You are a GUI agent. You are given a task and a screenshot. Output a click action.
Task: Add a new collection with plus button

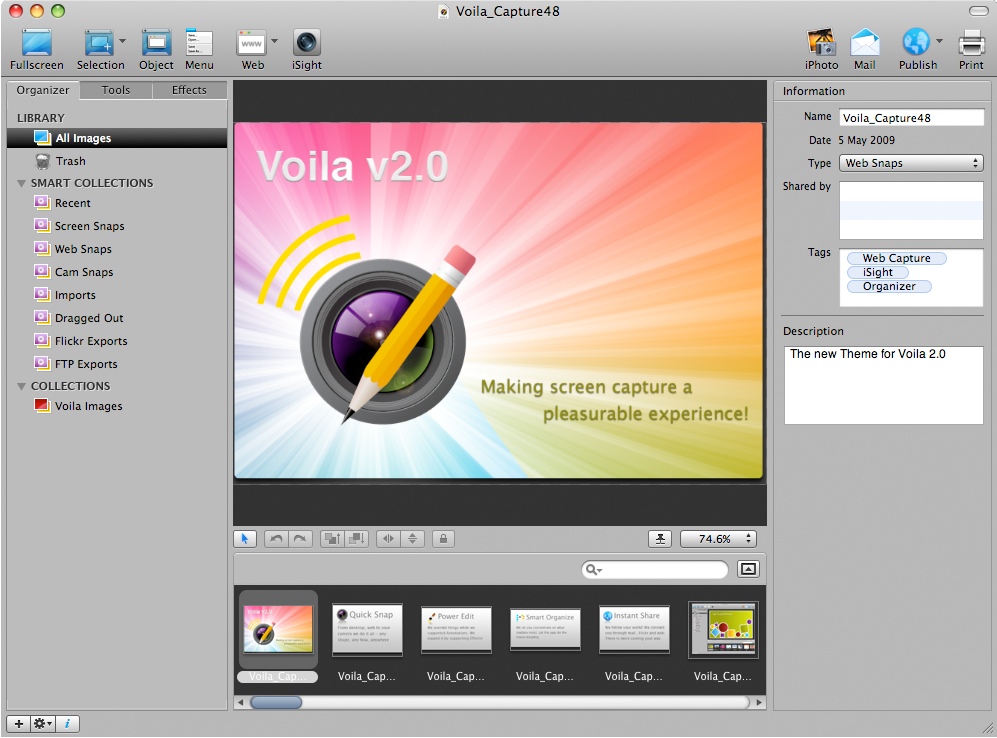(19, 723)
